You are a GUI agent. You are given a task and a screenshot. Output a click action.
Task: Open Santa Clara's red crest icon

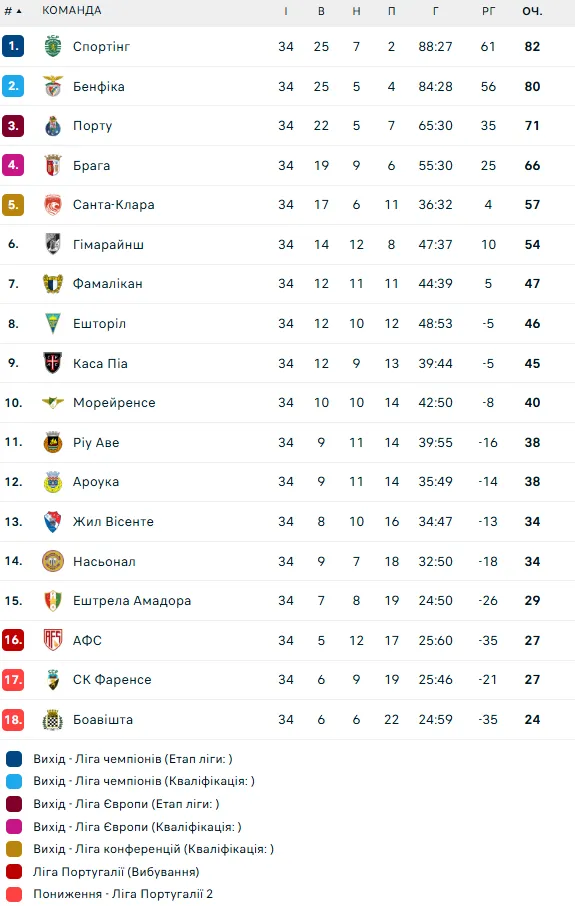tap(53, 205)
